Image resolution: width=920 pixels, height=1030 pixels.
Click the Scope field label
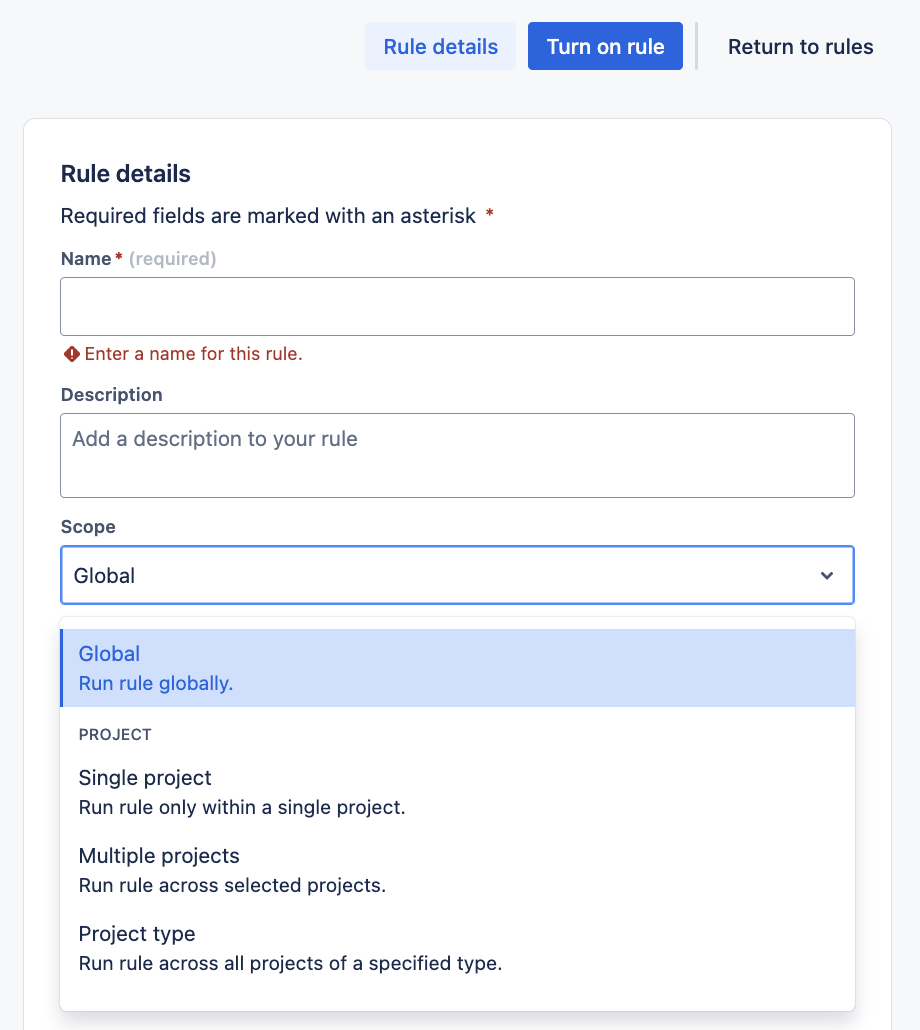pos(88,527)
